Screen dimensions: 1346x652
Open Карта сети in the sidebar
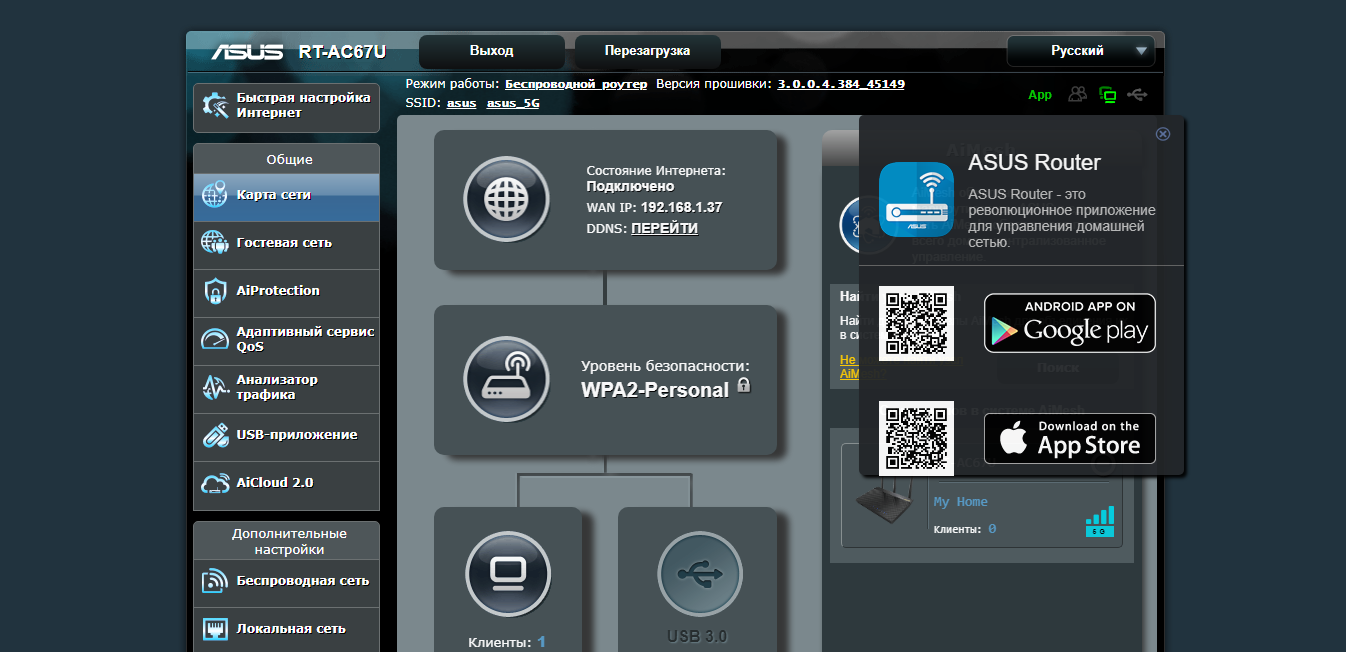tap(286, 196)
